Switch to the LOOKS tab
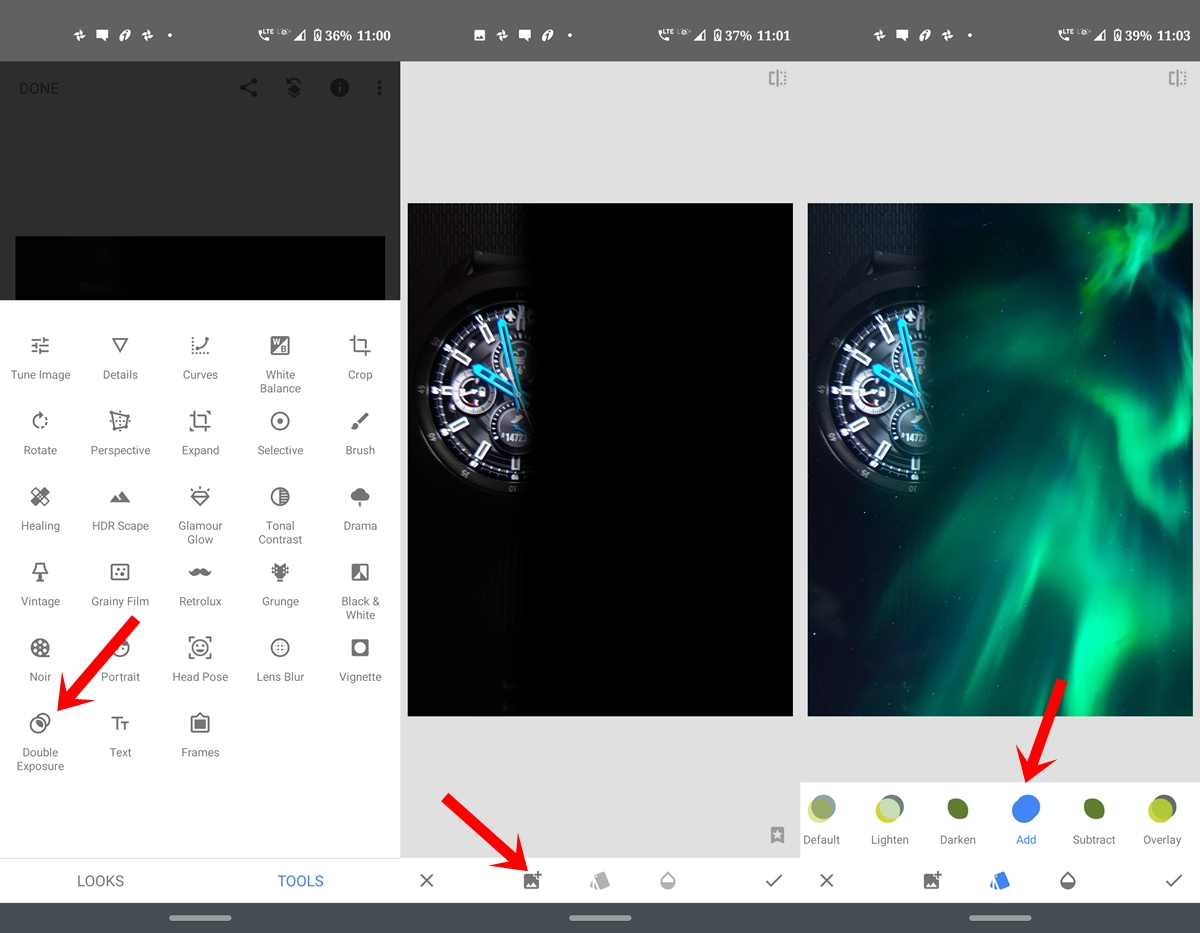This screenshot has width=1200, height=933. pyautogui.click(x=100, y=881)
